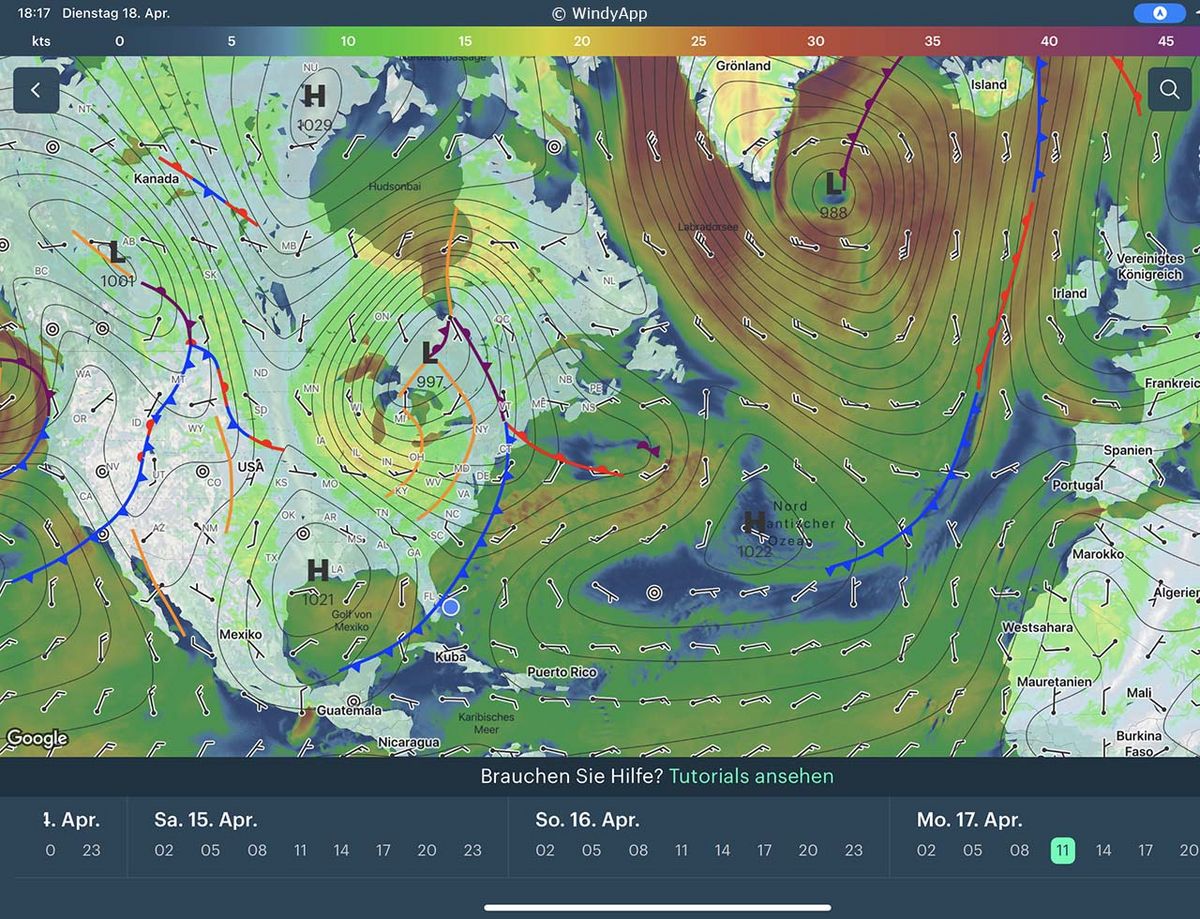Tap the Puerto Rico label on the map
Screen dimensions: 1200x919
pos(561,672)
